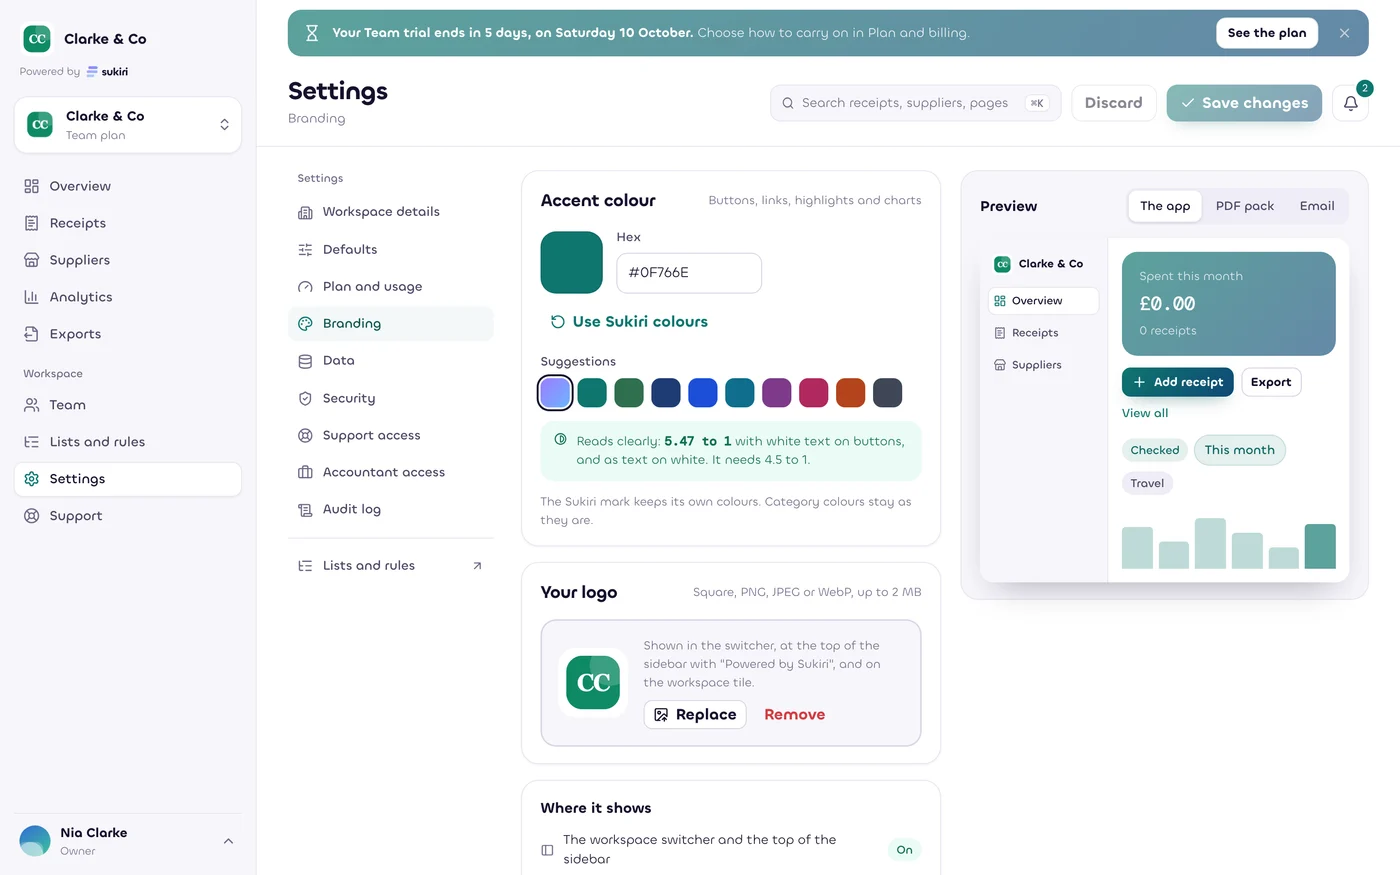The height and width of the screenshot is (875, 1400).
Task: Dismiss the trial banner
Action: (x=1344, y=33)
